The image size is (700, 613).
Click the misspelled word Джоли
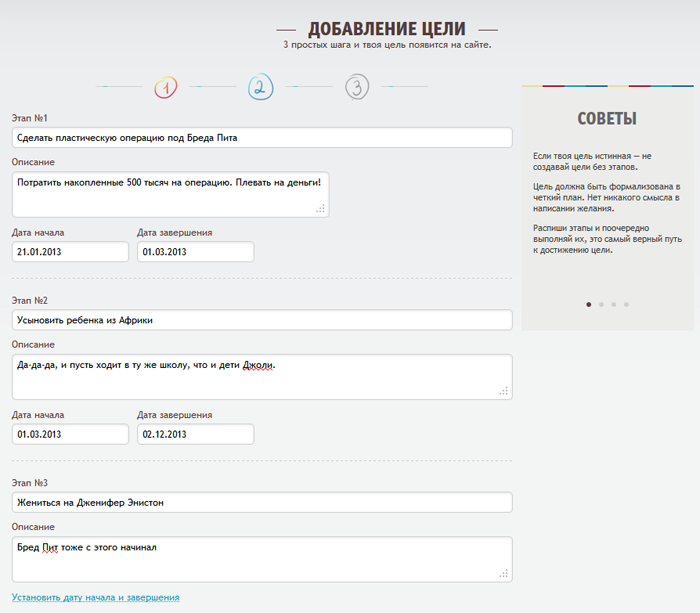tap(258, 365)
